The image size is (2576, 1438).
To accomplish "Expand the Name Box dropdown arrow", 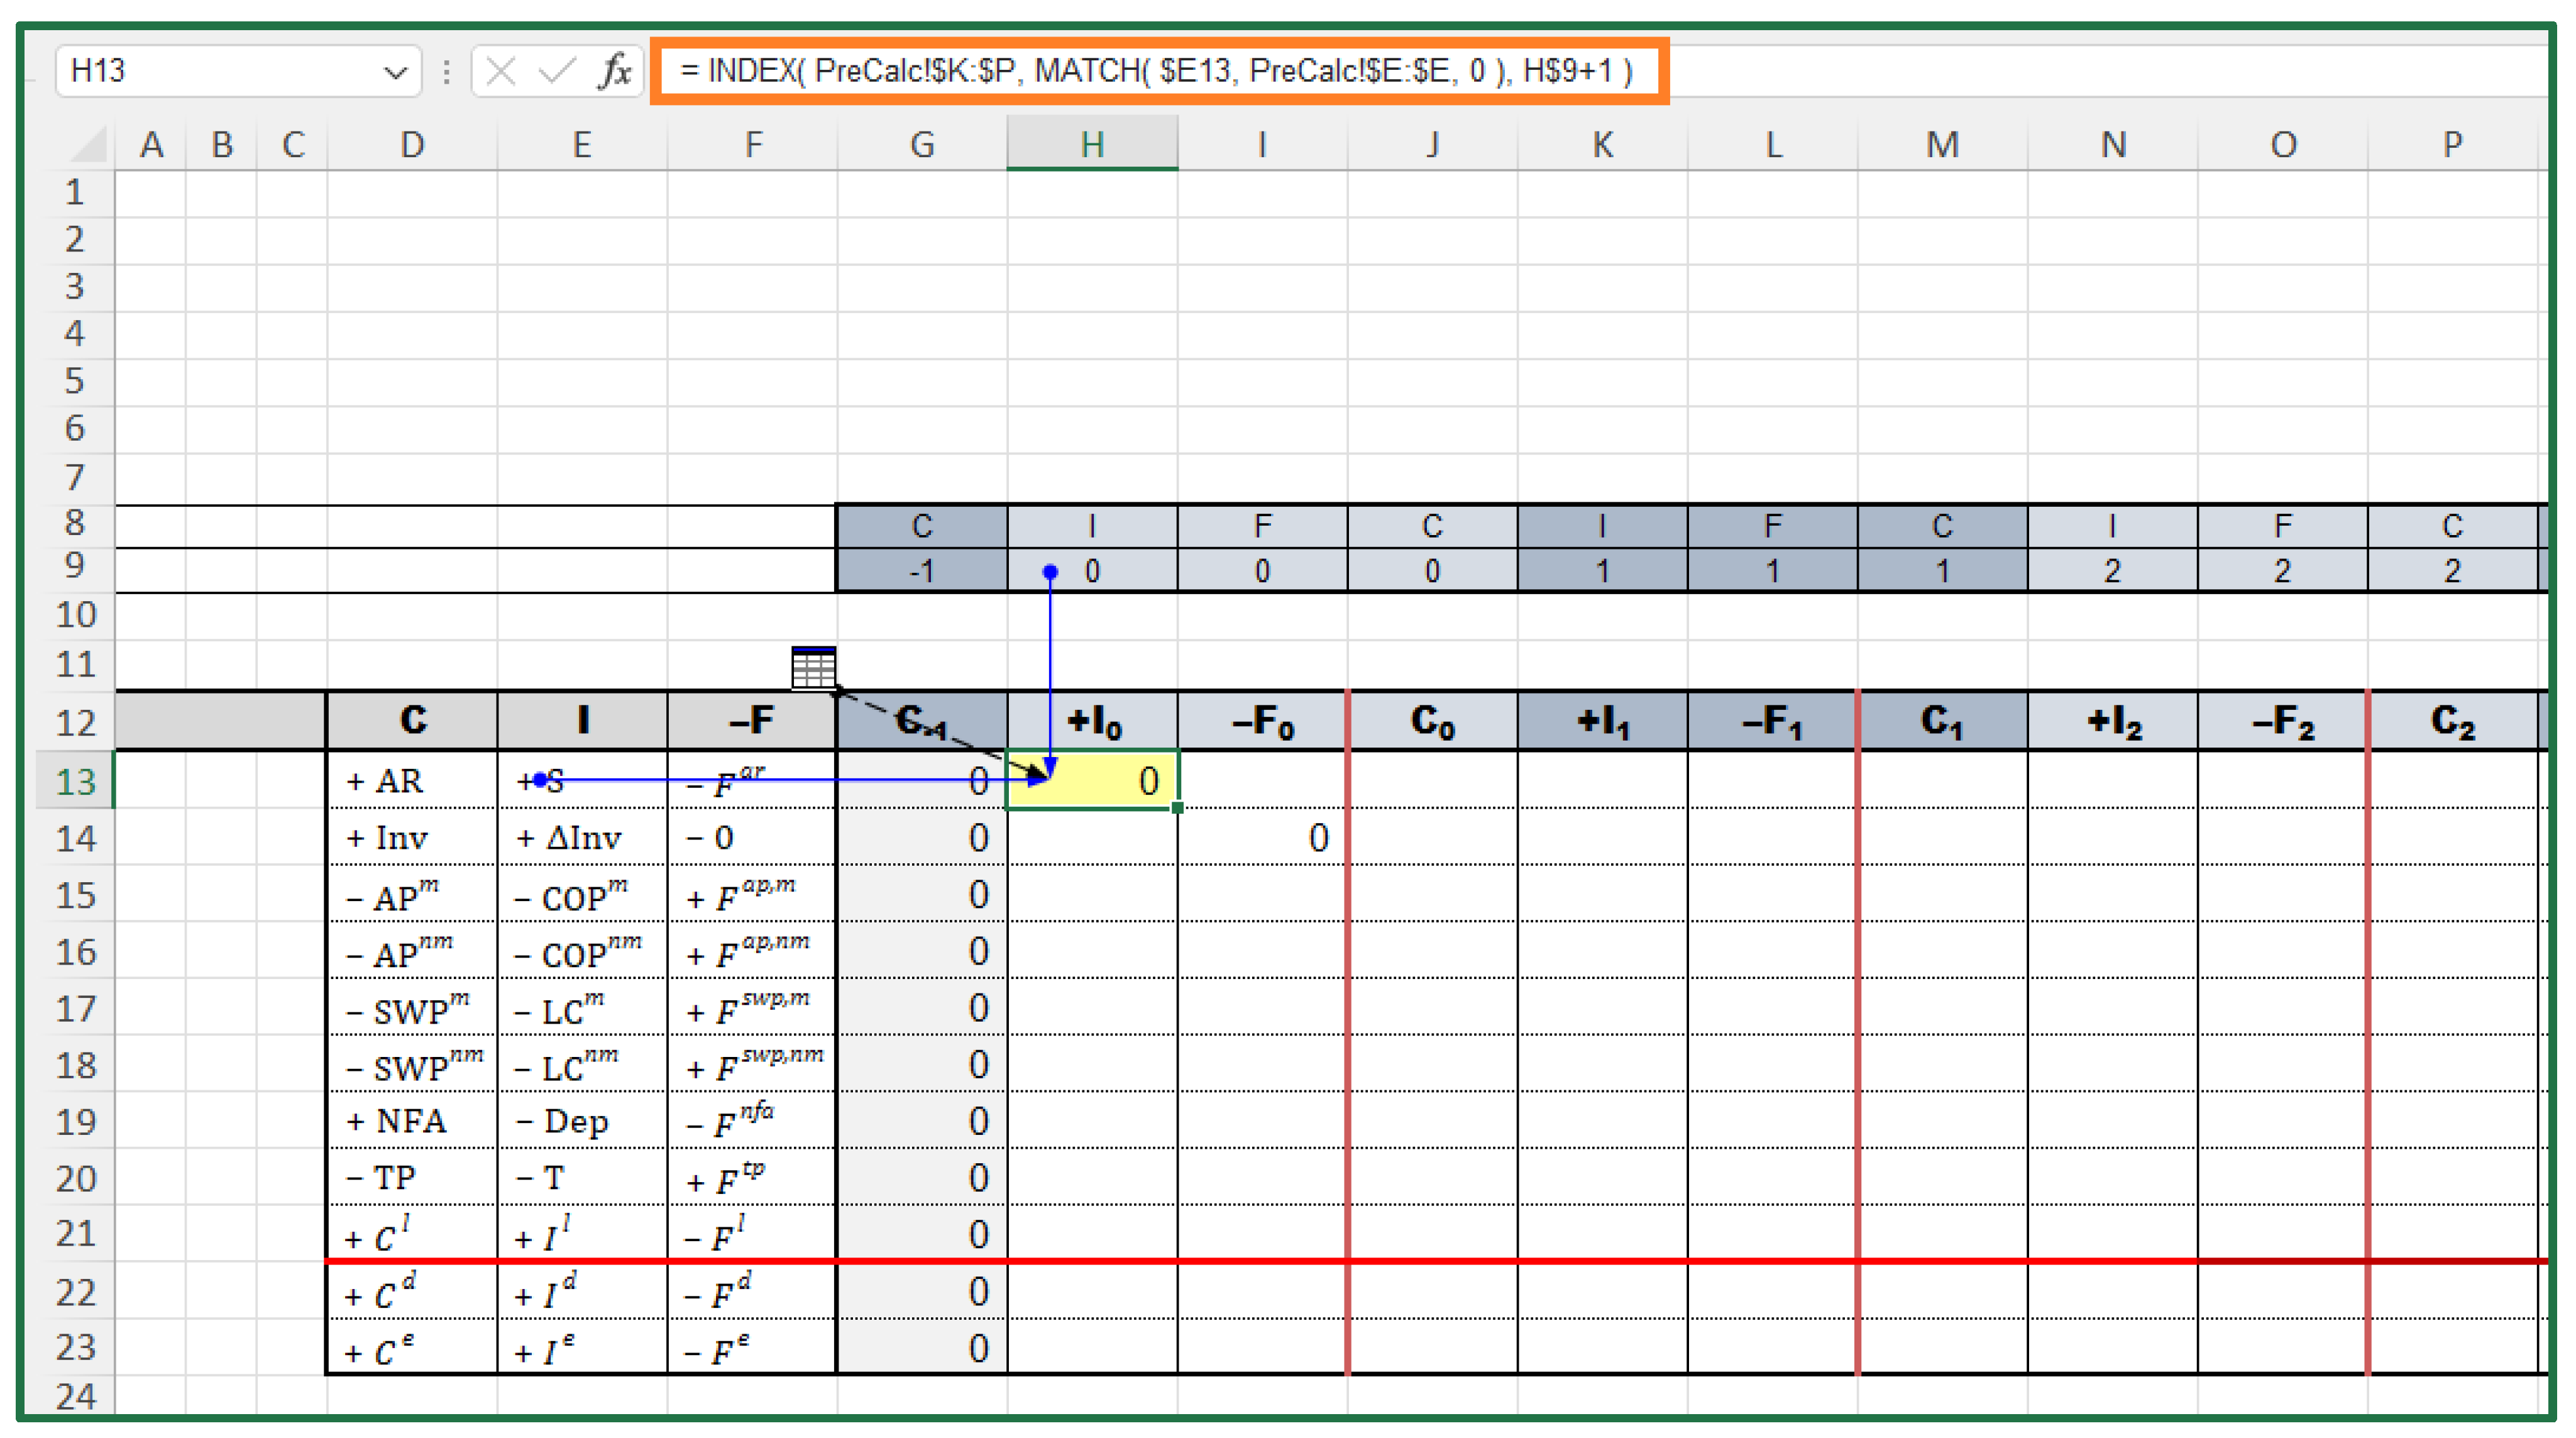I will click(395, 72).
